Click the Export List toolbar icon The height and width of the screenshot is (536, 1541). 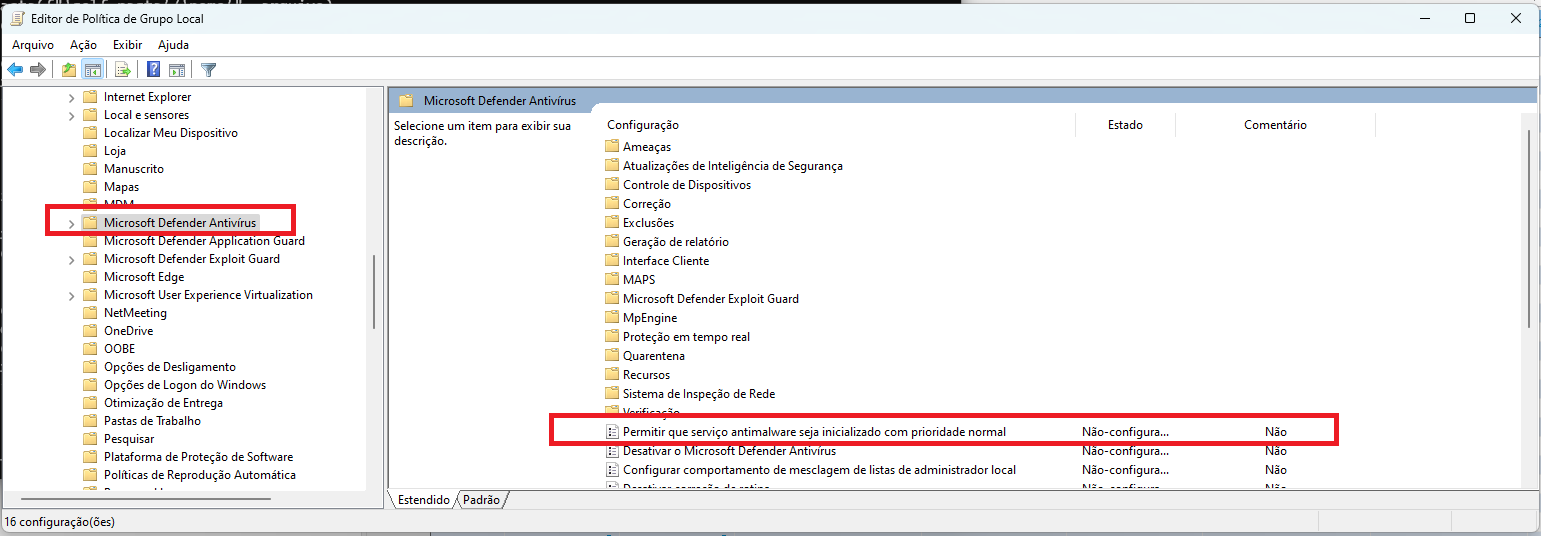point(123,70)
